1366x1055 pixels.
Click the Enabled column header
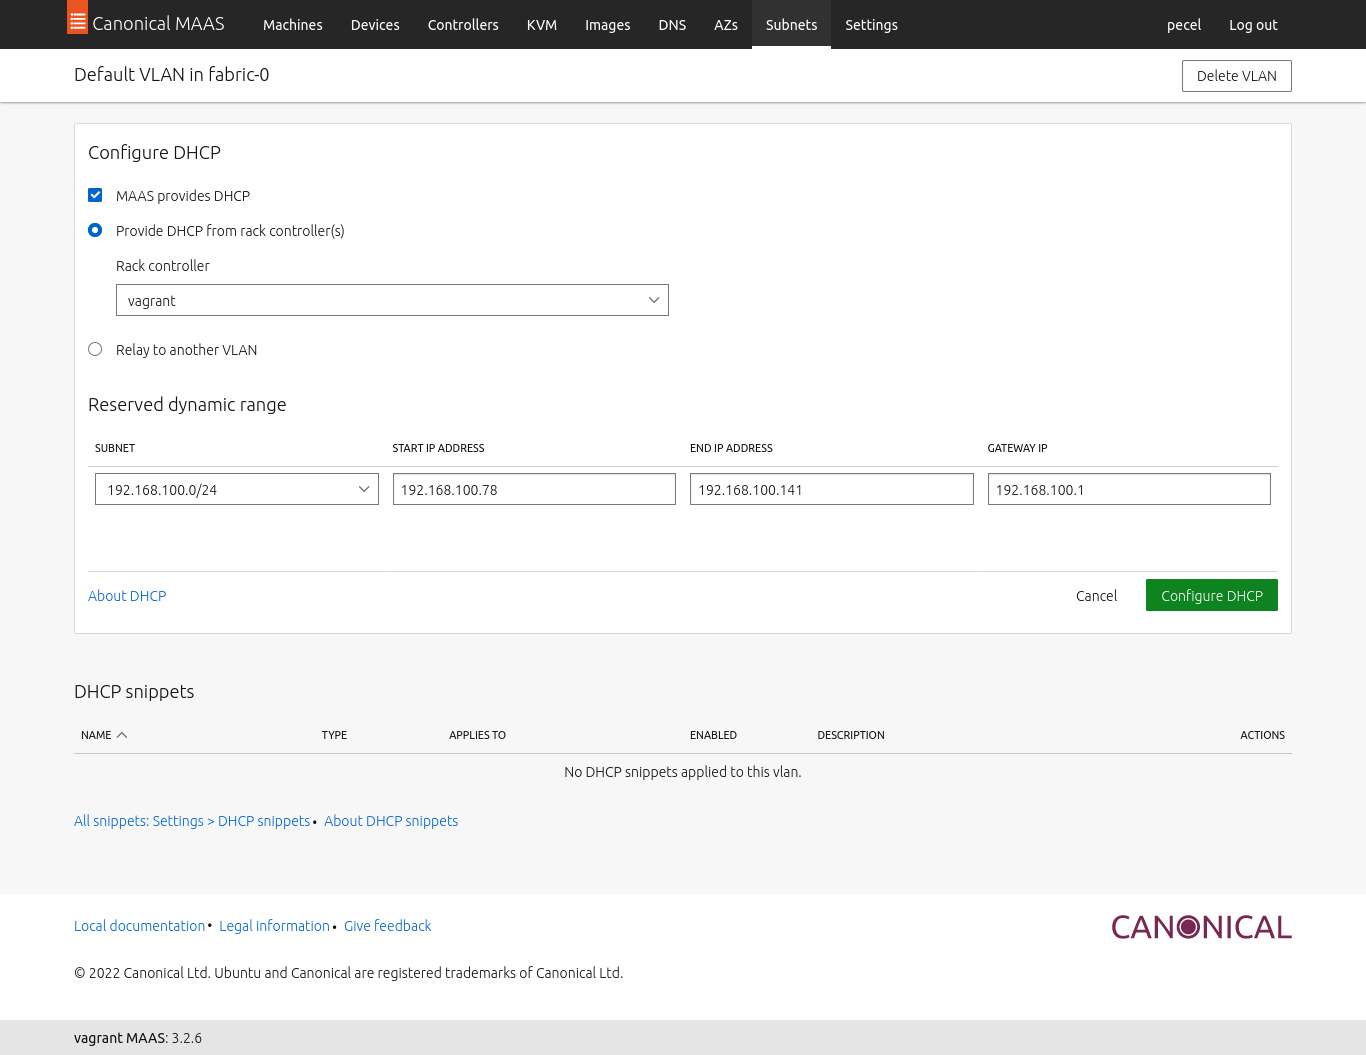point(713,735)
